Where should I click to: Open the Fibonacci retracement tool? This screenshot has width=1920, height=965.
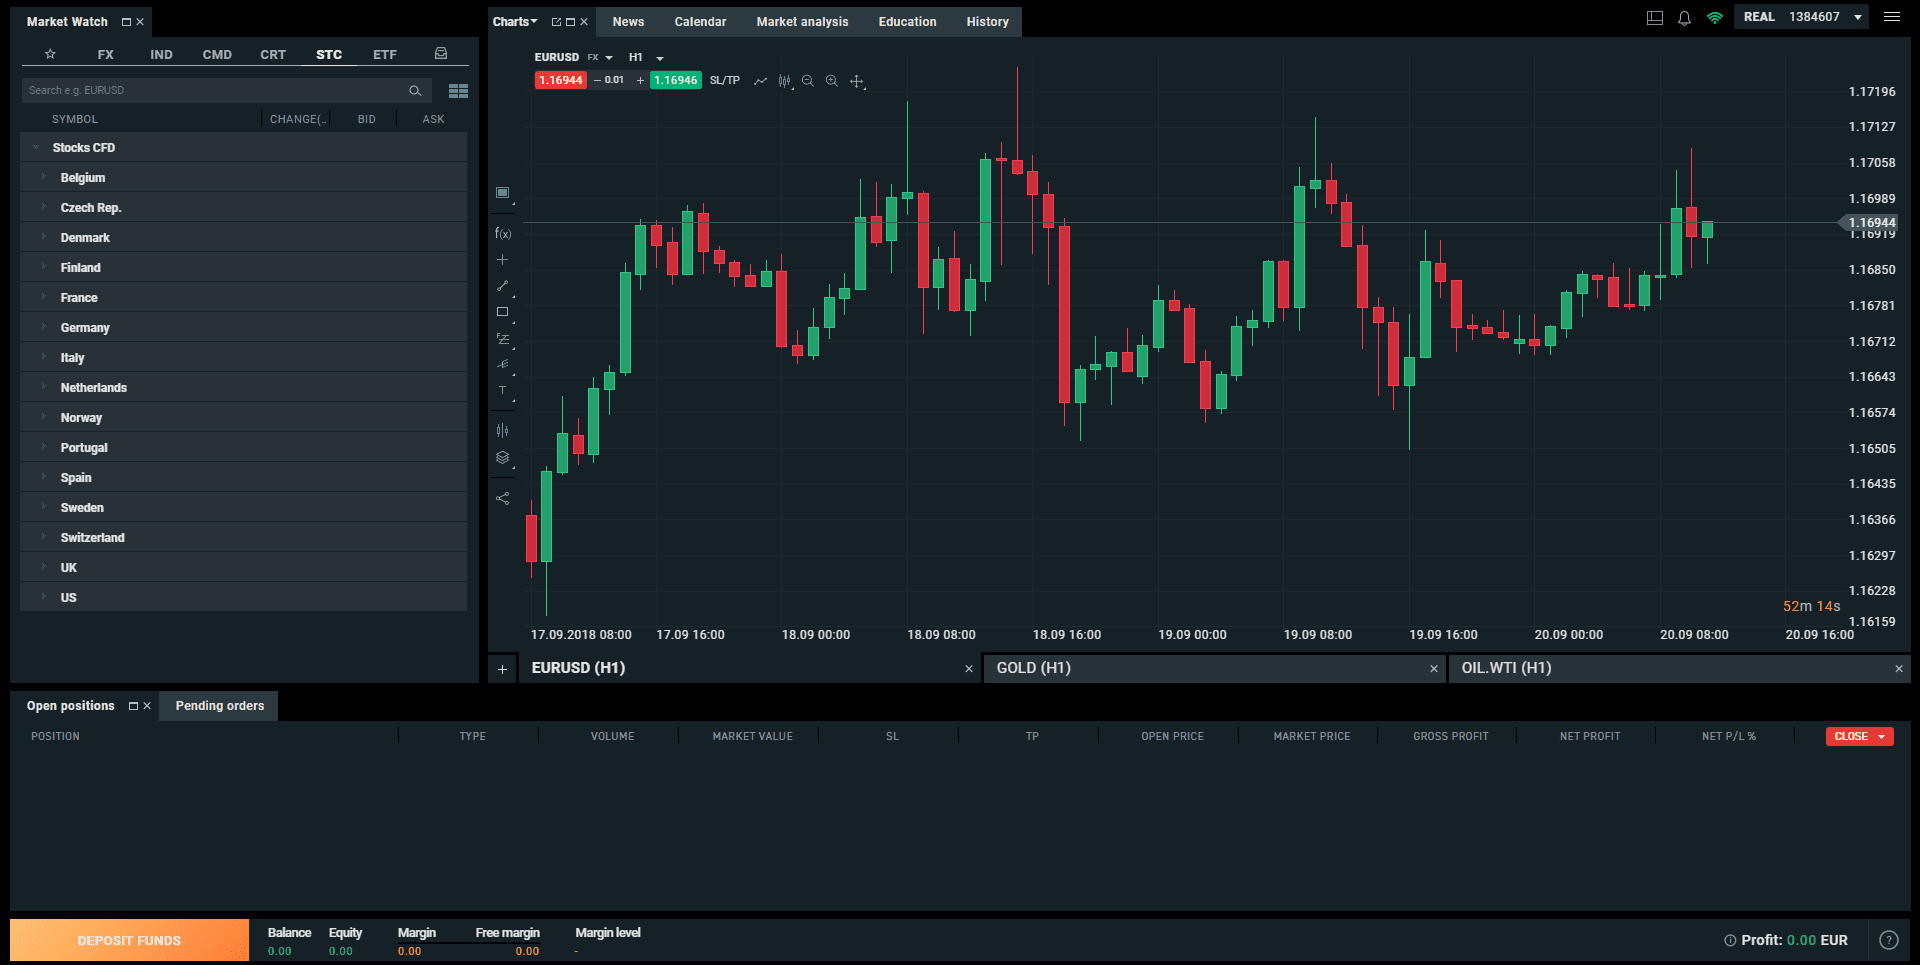(x=503, y=339)
